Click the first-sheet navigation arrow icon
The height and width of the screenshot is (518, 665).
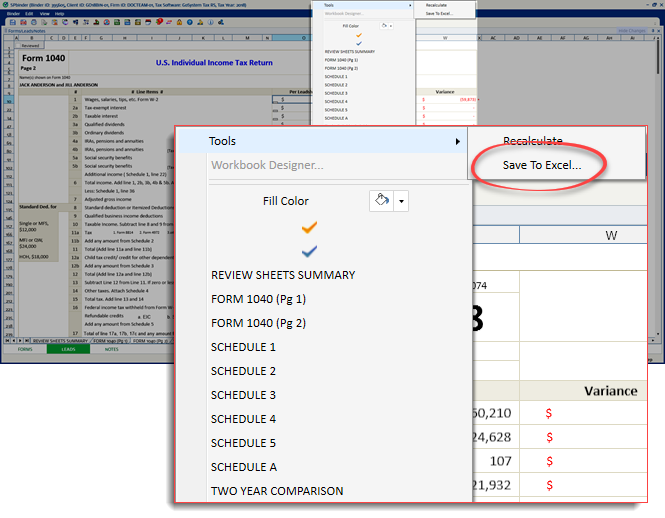pyautogui.click(x=6, y=340)
